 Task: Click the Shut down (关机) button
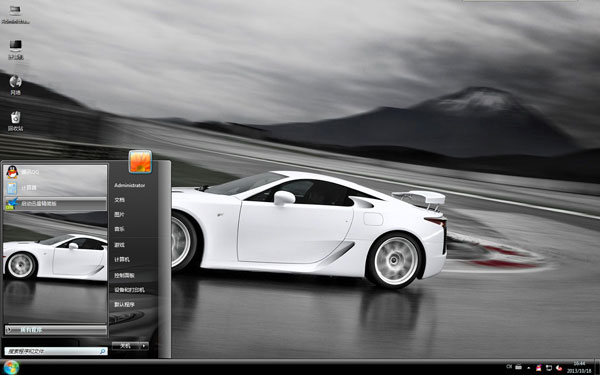click(x=126, y=346)
